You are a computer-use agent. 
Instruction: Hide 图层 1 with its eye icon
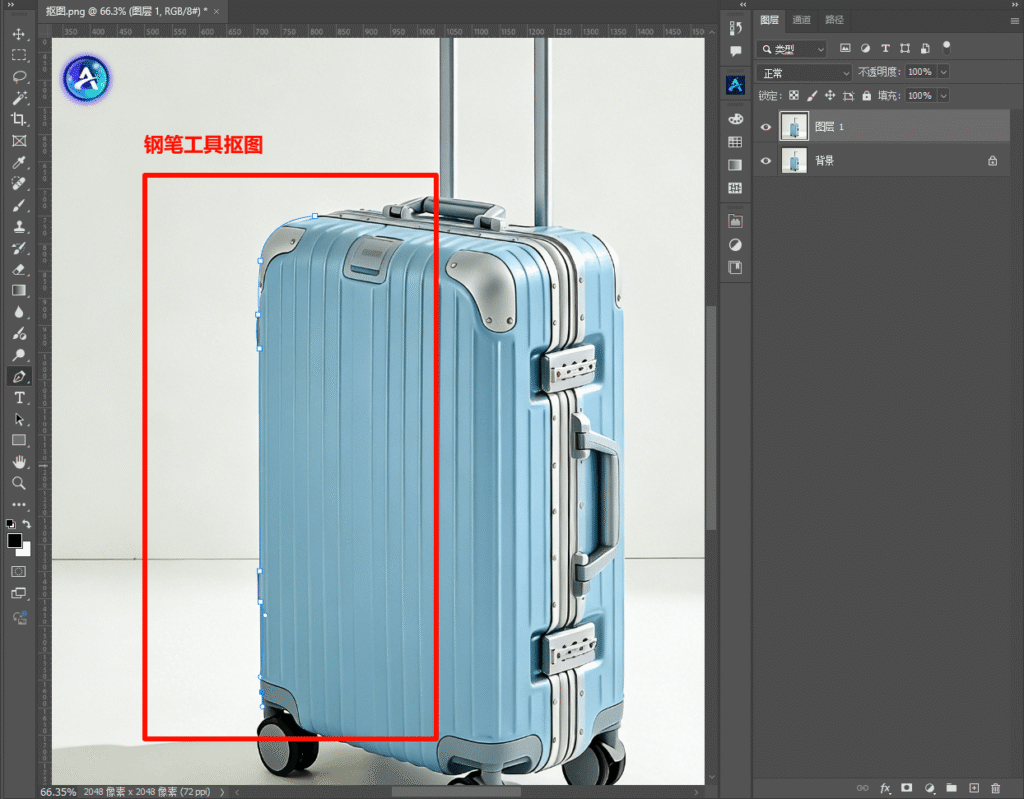(766, 127)
